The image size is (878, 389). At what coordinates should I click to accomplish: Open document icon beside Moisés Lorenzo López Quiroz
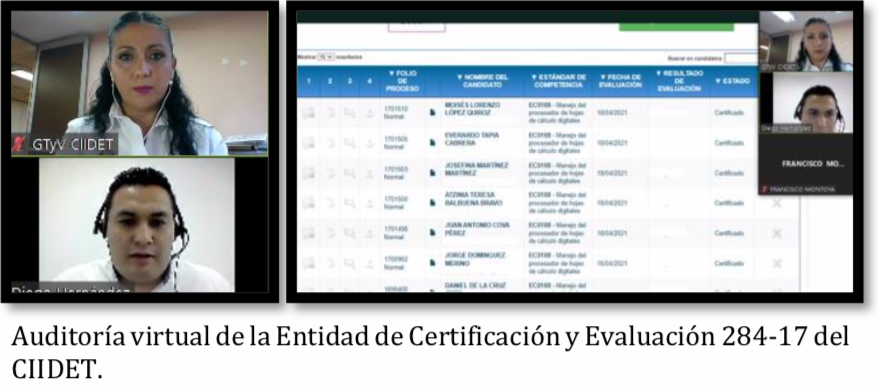tap(432, 113)
